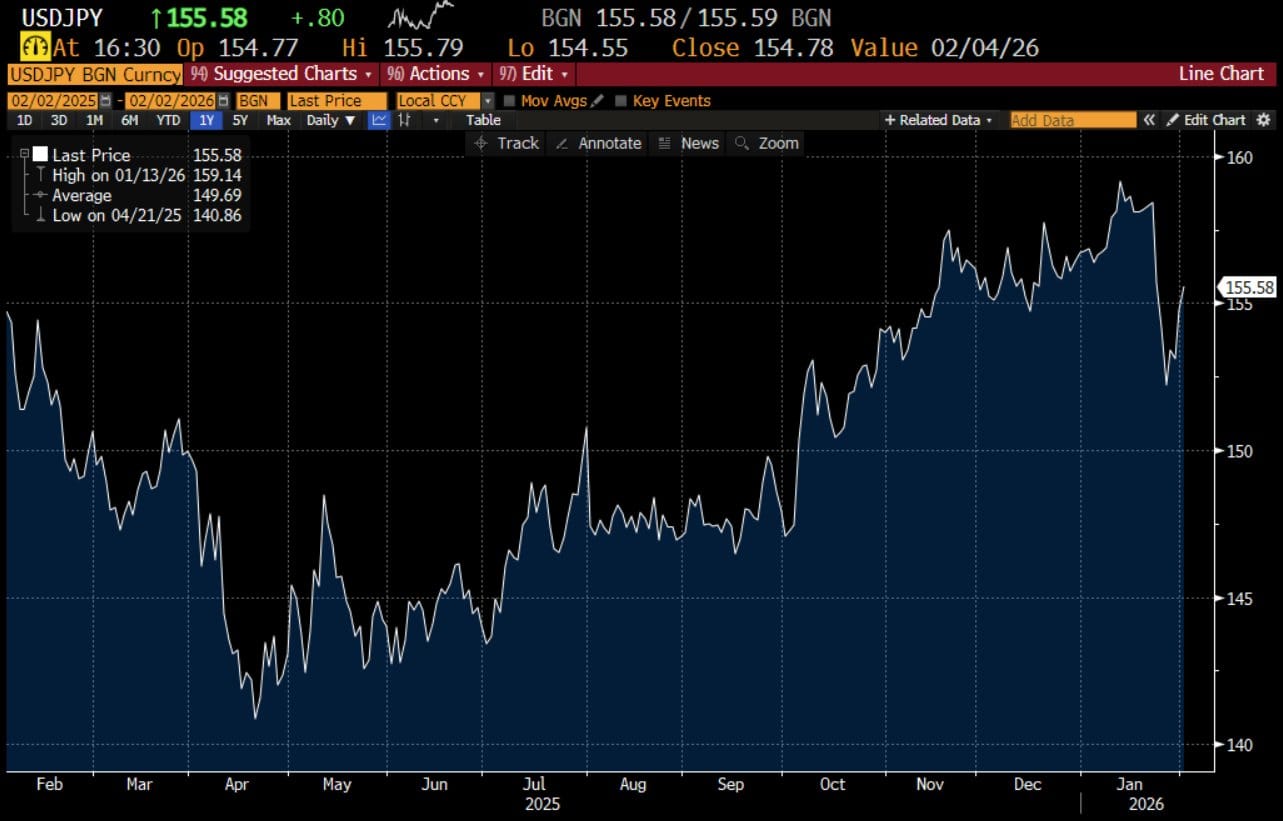This screenshot has height=821, width=1283.
Task: Open the Suggested Charts menu
Action: 283,74
